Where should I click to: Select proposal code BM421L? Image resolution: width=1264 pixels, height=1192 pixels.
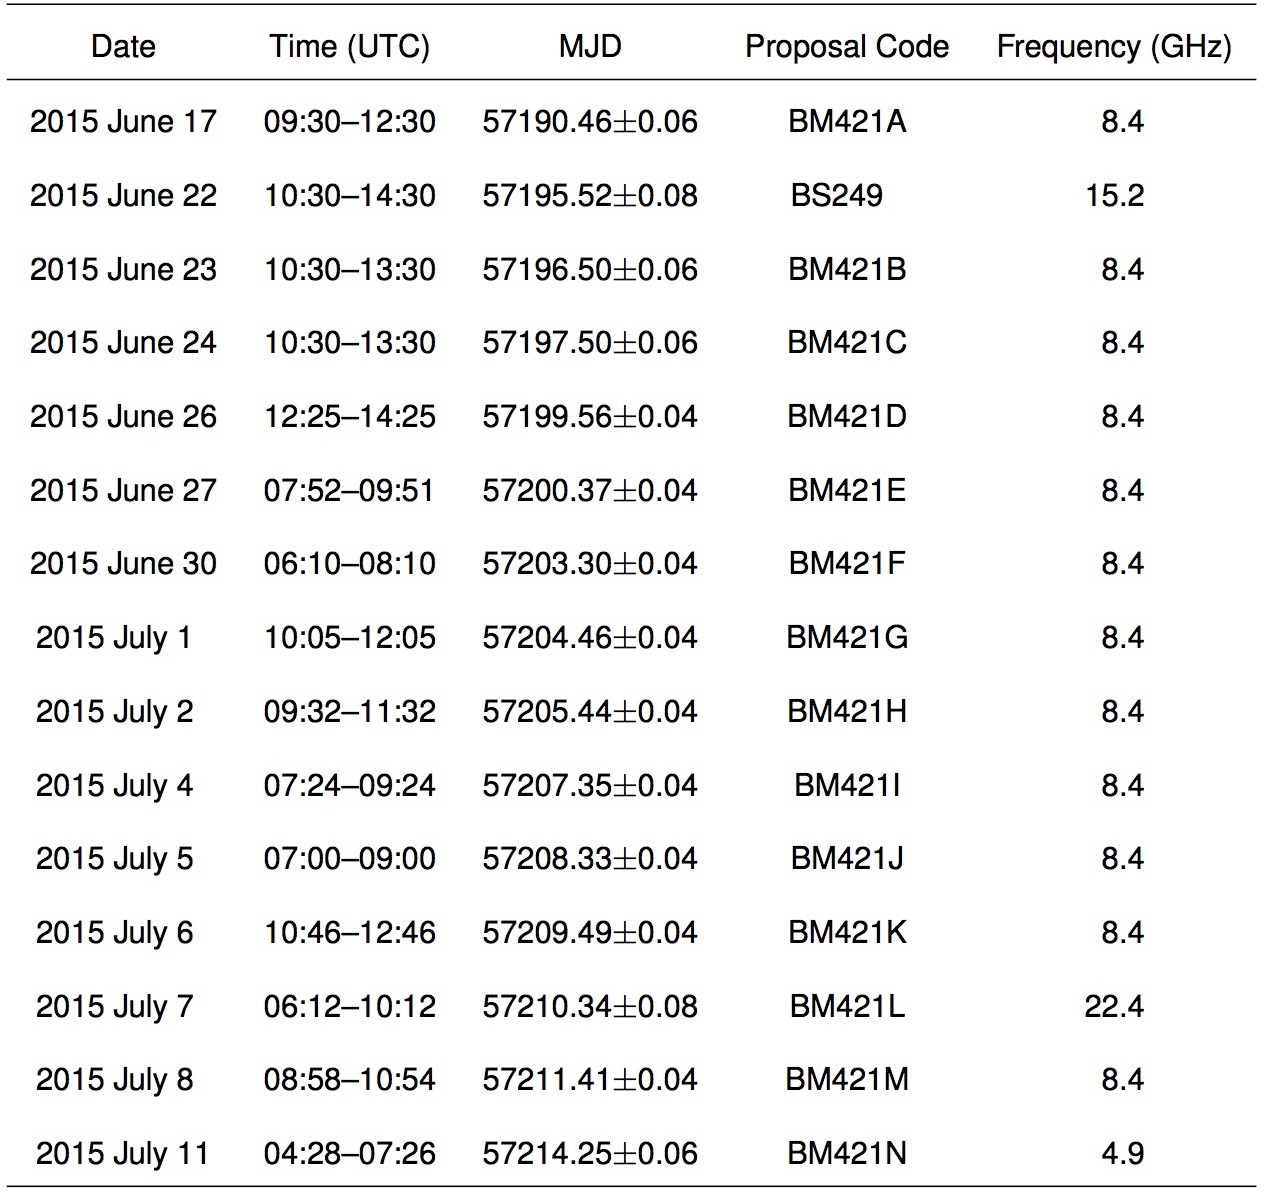tap(847, 1006)
